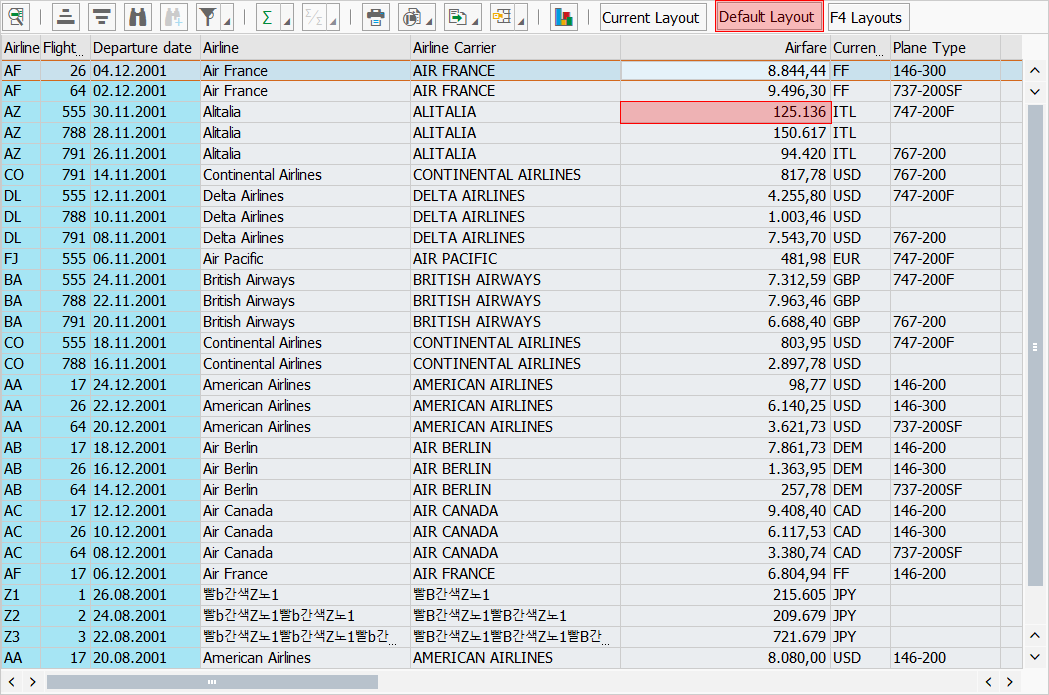The width and height of the screenshot is (1049, 695).
Task: Click the airfare cell 721.679
Action: point(726,637)
